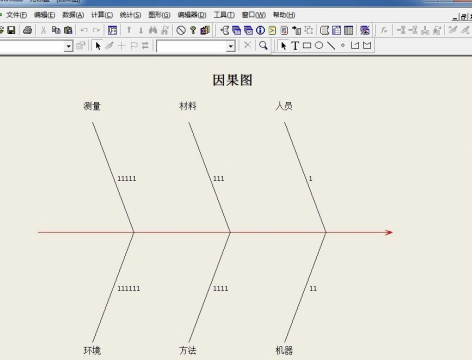The image size is (472, 360).
Task: Click the Redo arrow icon
Action: pos(96,30)
